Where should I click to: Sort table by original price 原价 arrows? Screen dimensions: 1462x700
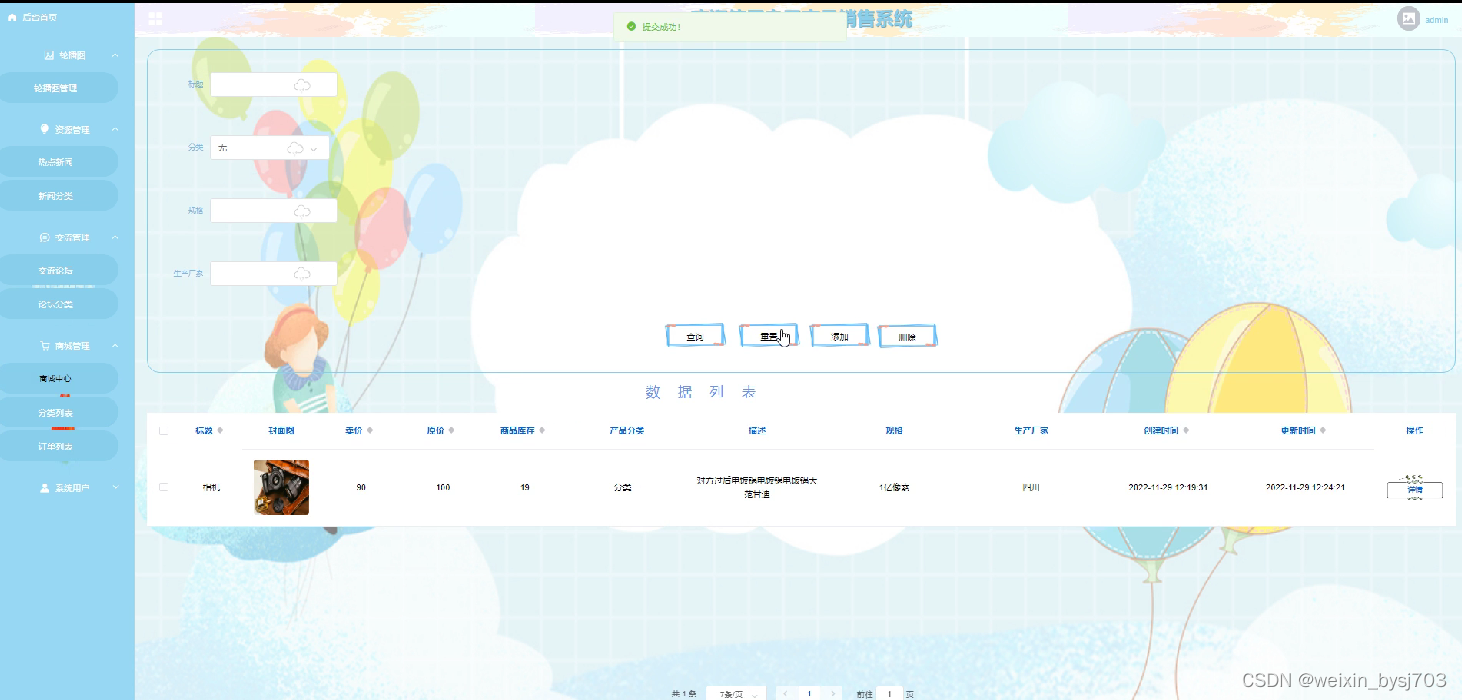pos(451,430)
